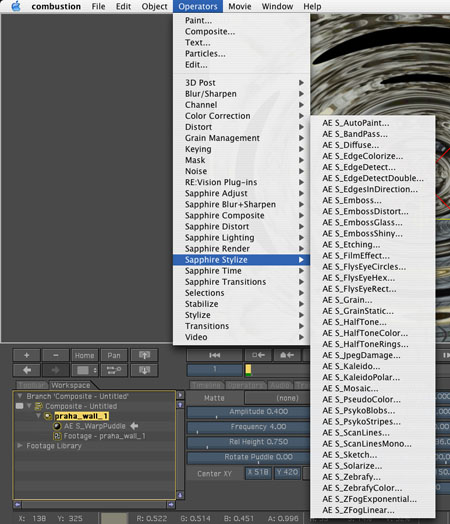Viewport: 450px width, 524px height.
Task: Jump to the first frame in playback controls
Action: (214, 355)
